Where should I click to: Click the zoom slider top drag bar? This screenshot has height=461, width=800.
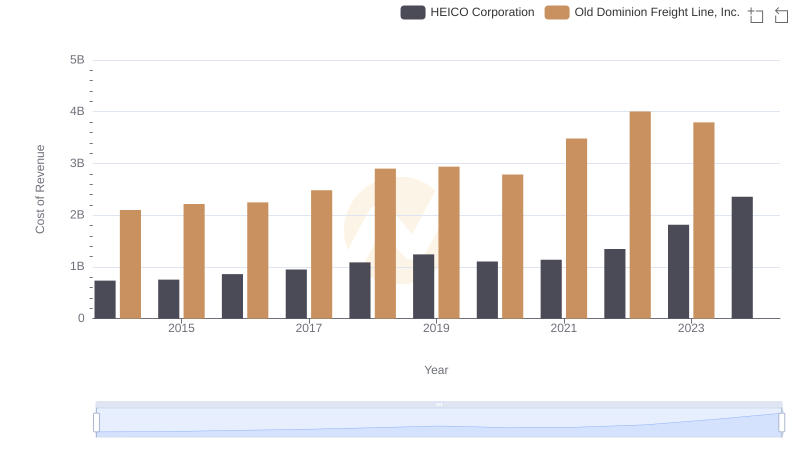pyautogui.click(x=439, y=404)
